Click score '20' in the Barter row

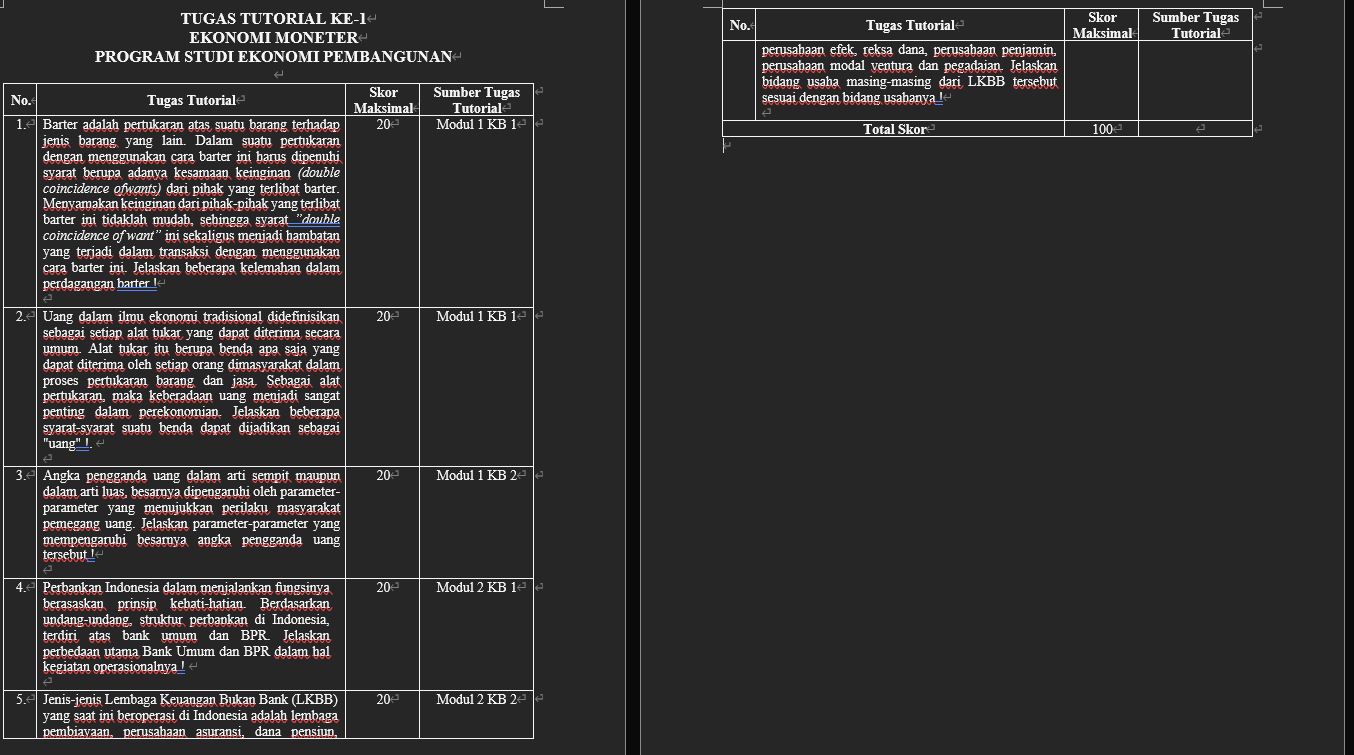383,124
